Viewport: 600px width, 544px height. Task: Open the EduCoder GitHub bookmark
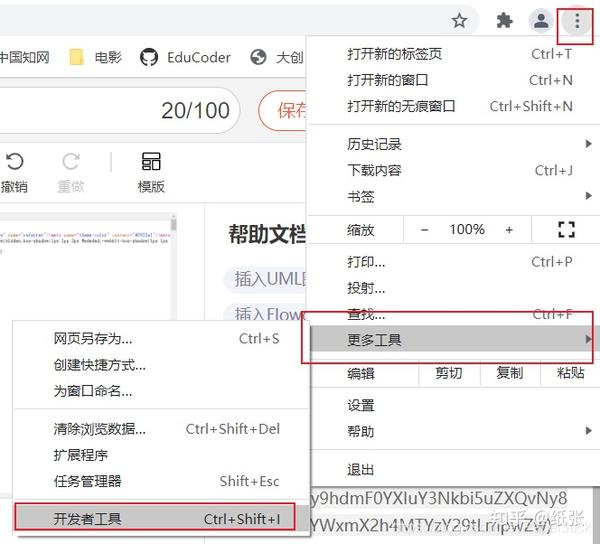point(185,57)
